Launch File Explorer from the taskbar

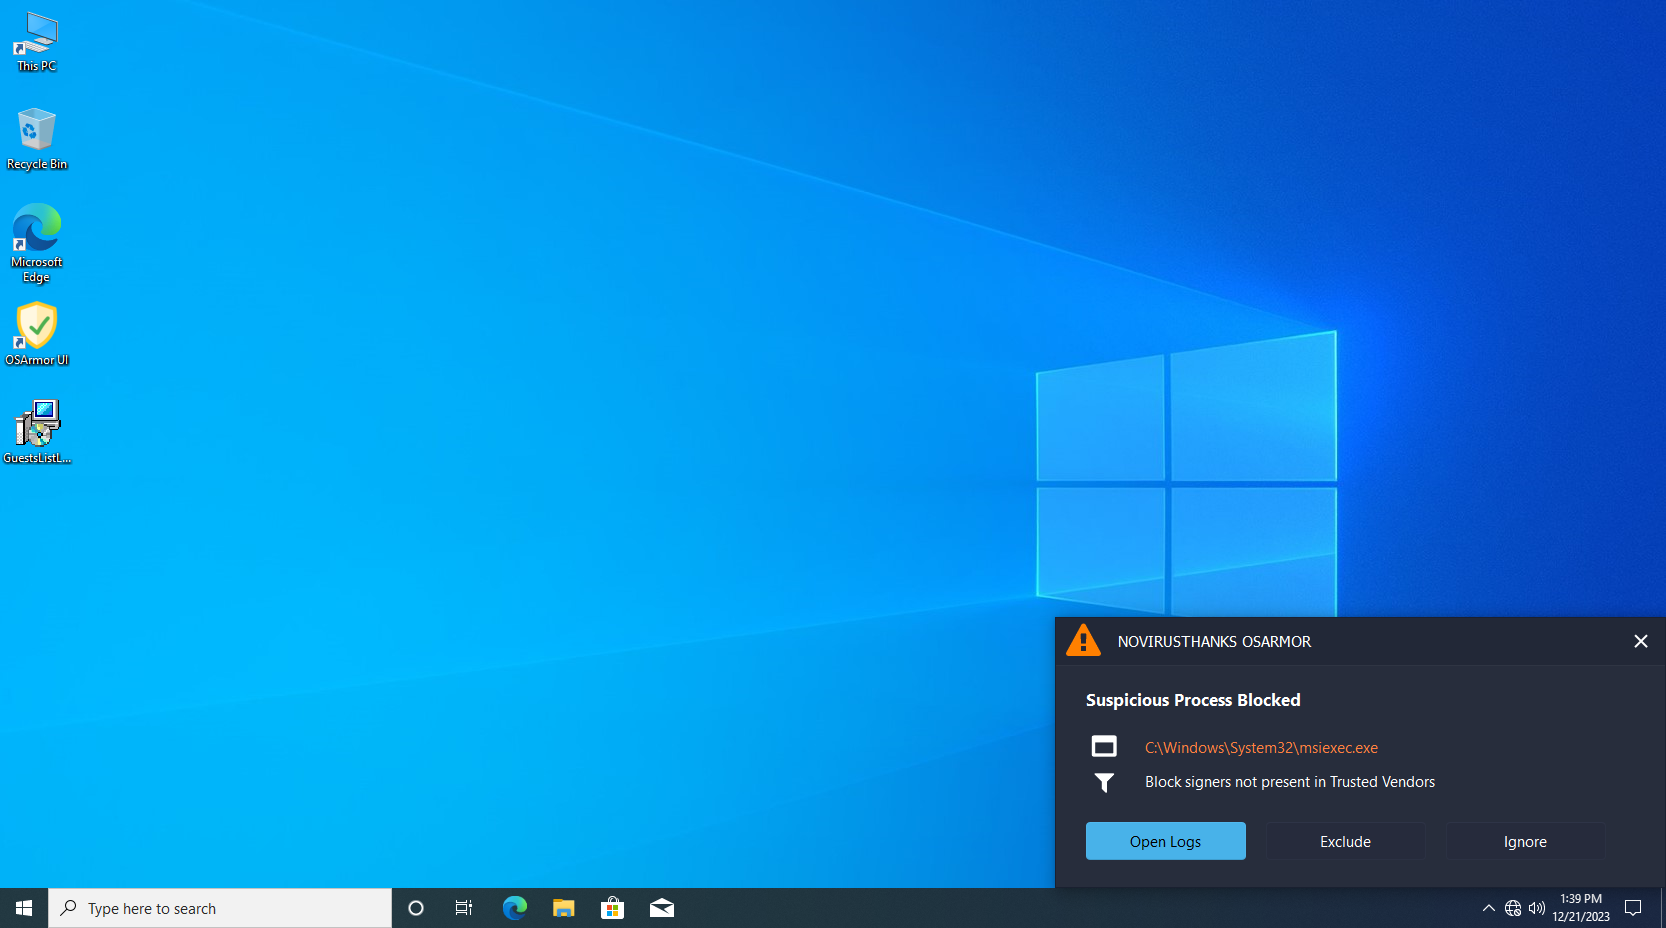[564, 908]
